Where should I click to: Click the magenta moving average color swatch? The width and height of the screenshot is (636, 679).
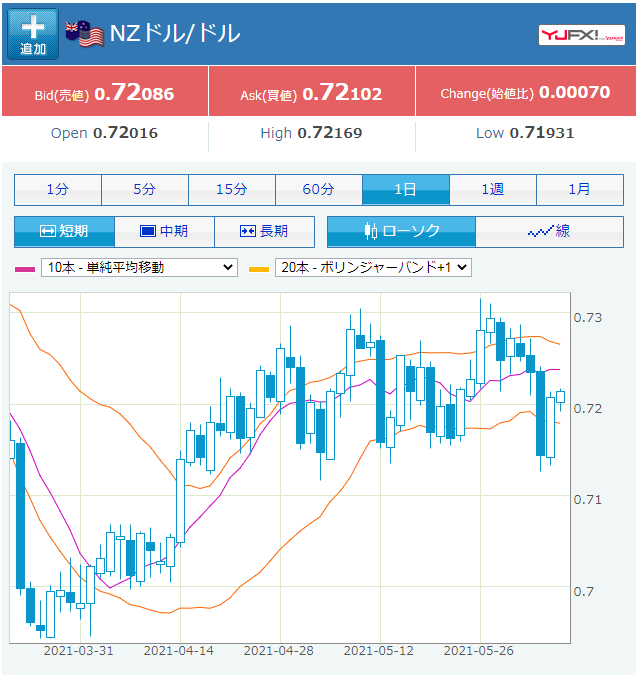coord(25,269)
